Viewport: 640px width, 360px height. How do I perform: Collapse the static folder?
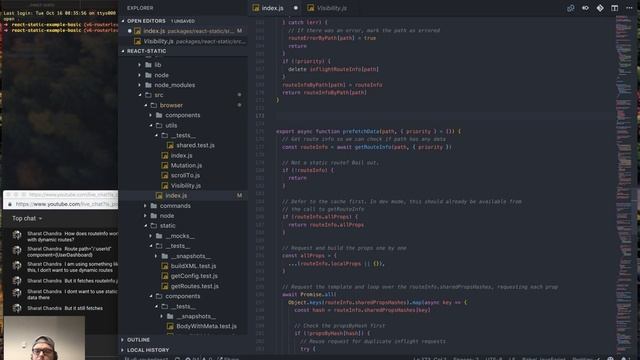(184, 226)
